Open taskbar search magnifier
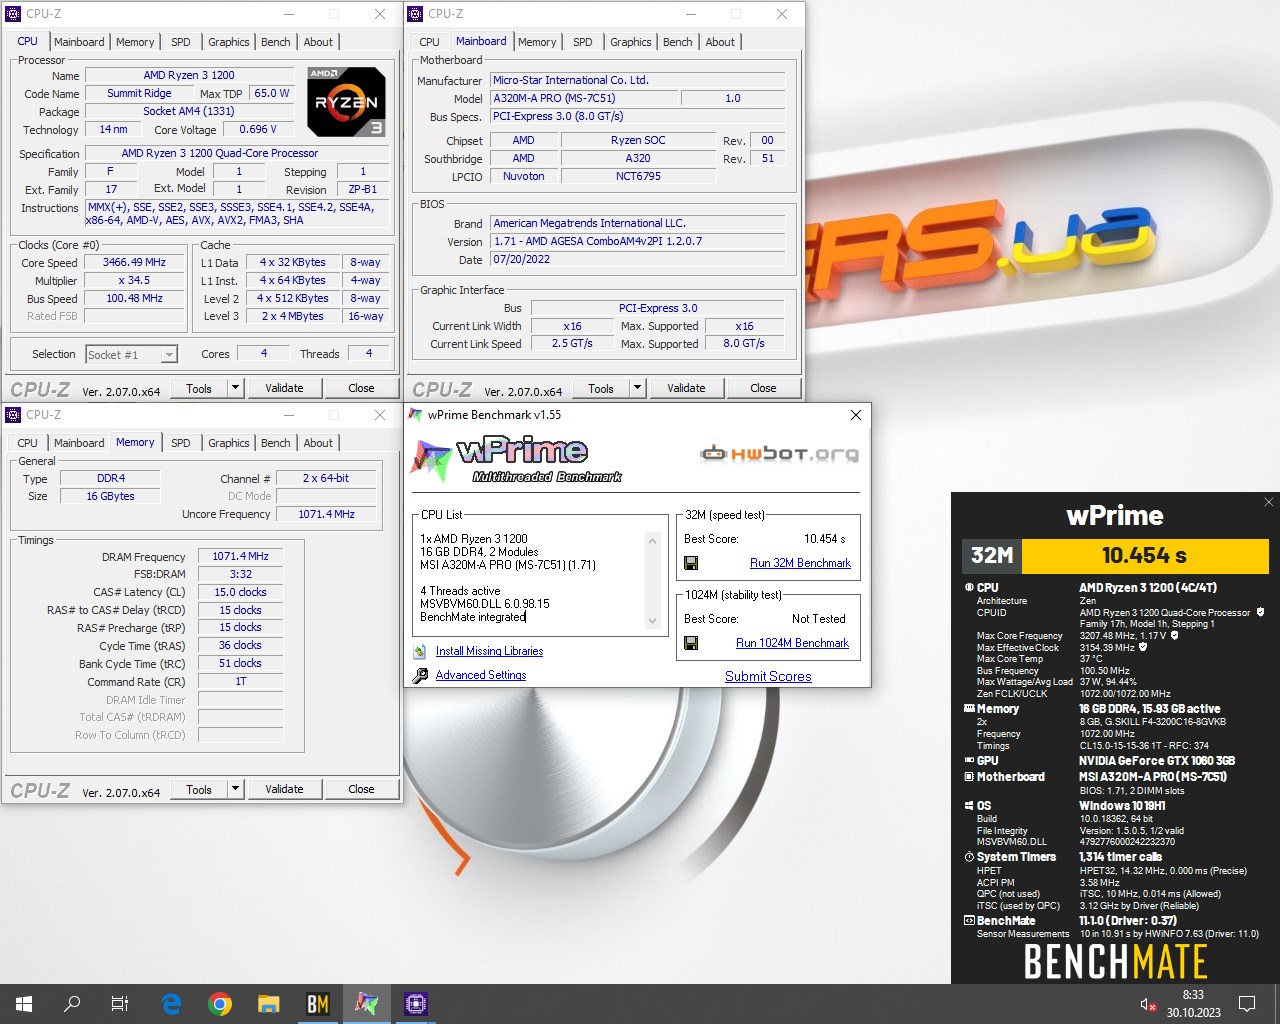The height and width of the screenshot is (1024, 1280). coord(72,1004)
